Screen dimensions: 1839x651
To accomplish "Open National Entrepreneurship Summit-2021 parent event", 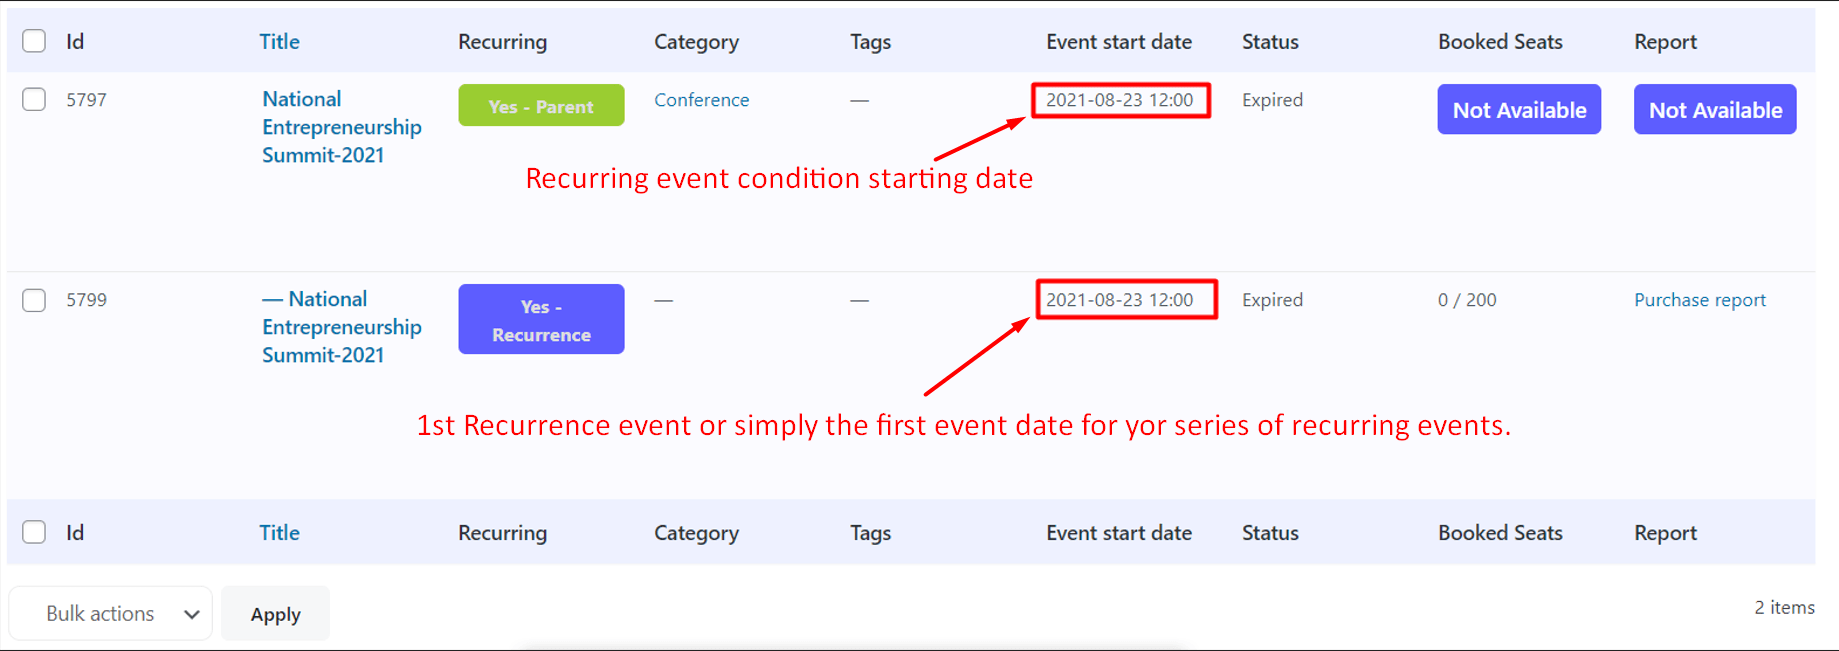I will [341, 126].
